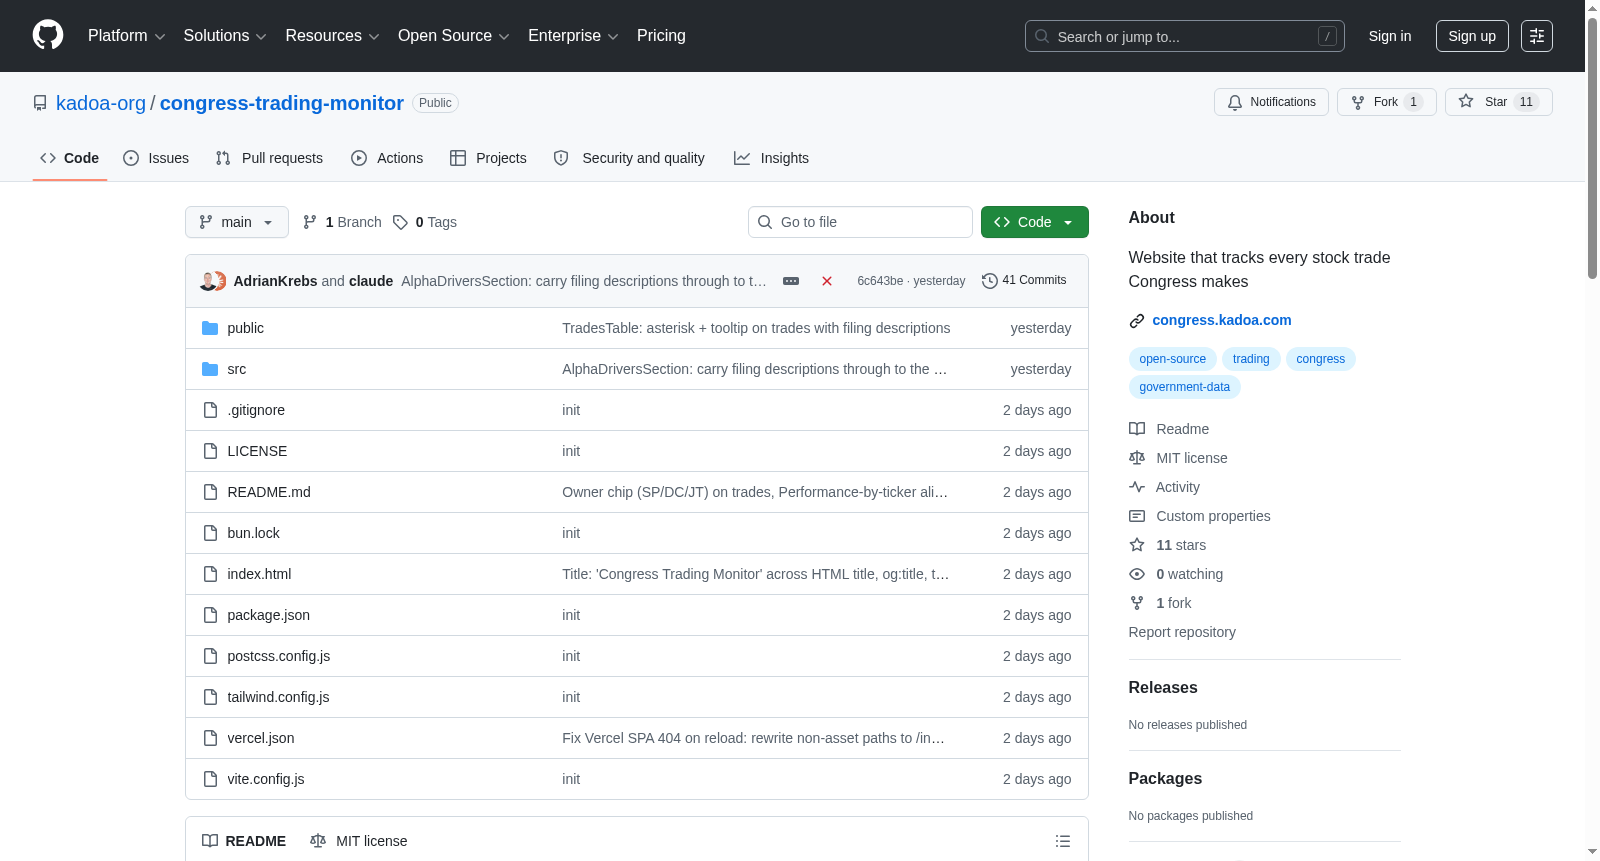The height and width of the screenshot is (861, 1600).
Task: Click the bell icon in Notifications
Action: tap(1235, 102)
